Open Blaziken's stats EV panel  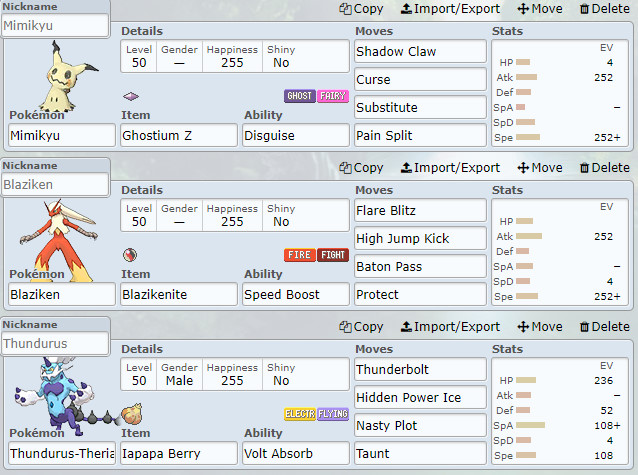coord(559,252)
